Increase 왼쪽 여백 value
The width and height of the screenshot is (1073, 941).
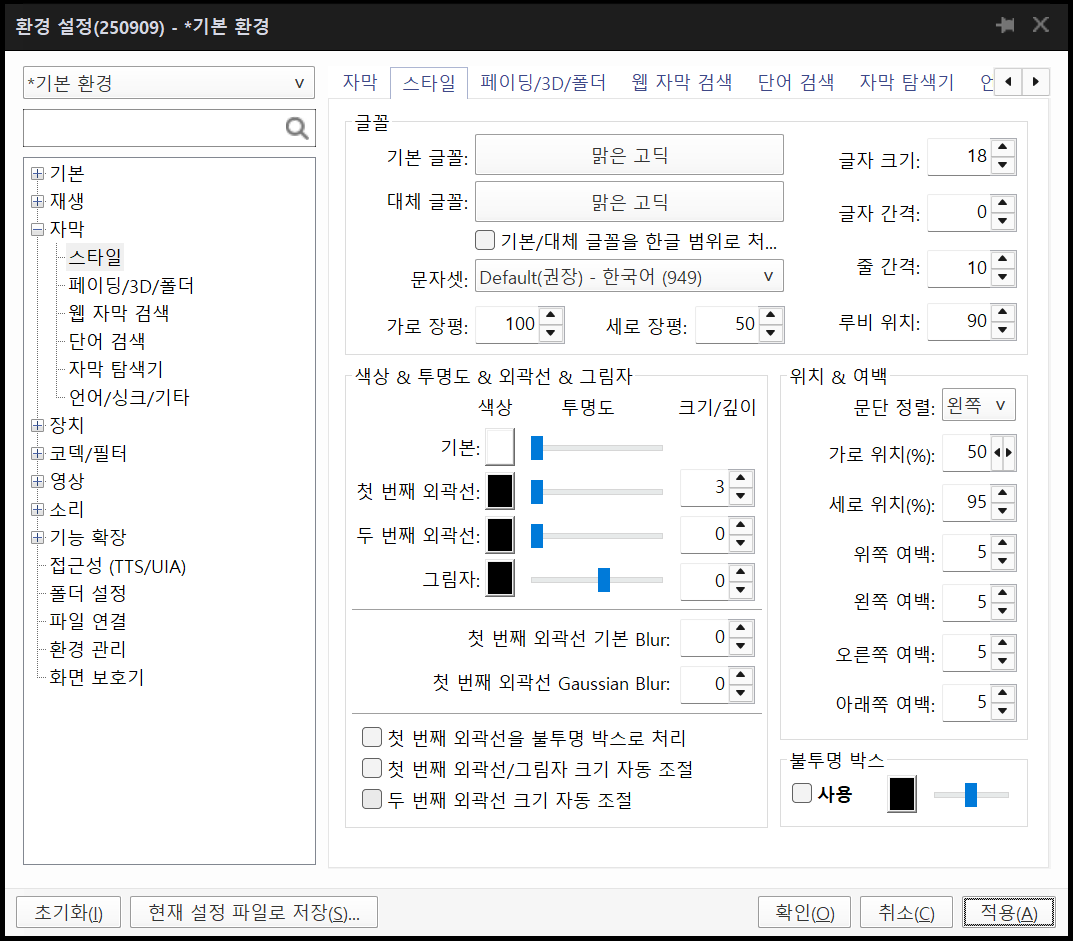[x=1003, y=593]
